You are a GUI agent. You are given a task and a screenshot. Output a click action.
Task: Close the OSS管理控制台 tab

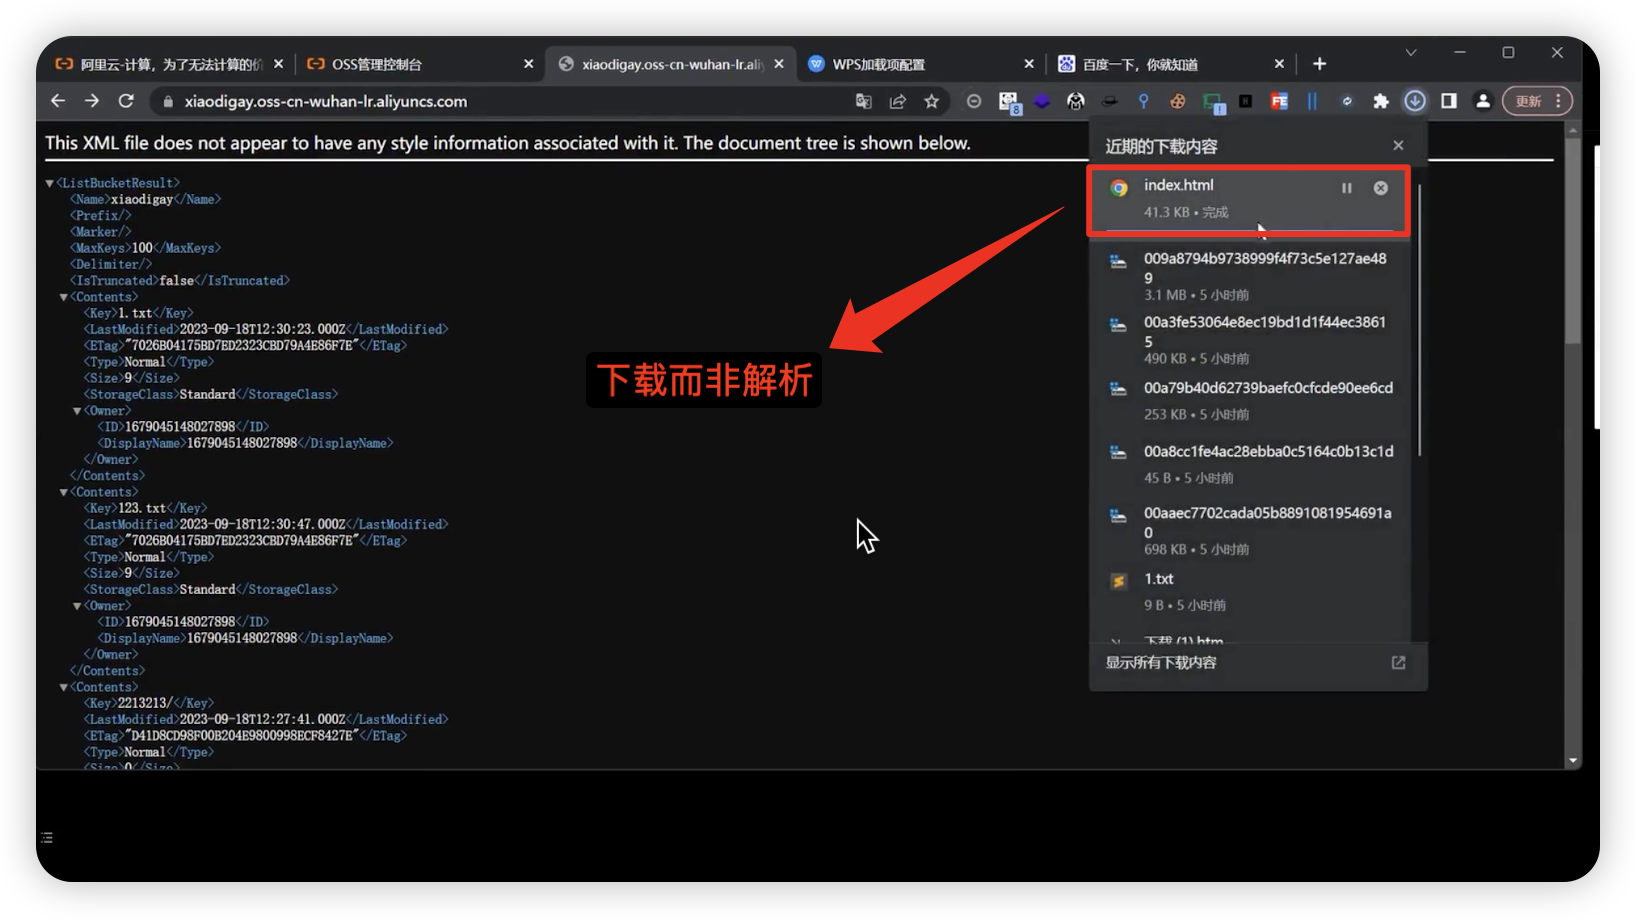529,64
